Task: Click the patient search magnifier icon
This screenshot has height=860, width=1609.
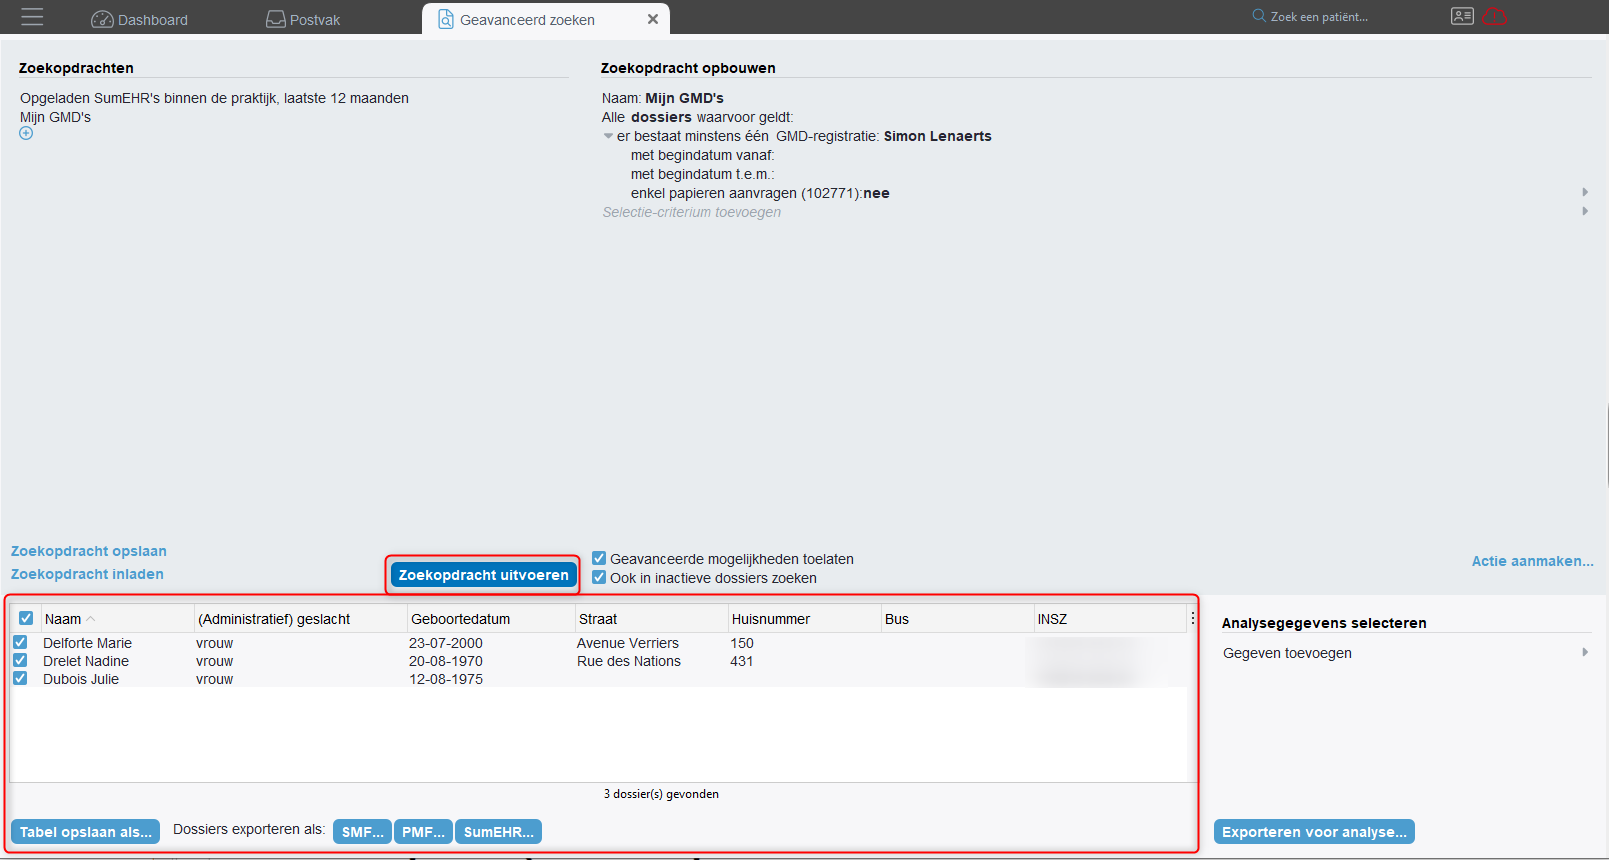Action: [1259, 16]
